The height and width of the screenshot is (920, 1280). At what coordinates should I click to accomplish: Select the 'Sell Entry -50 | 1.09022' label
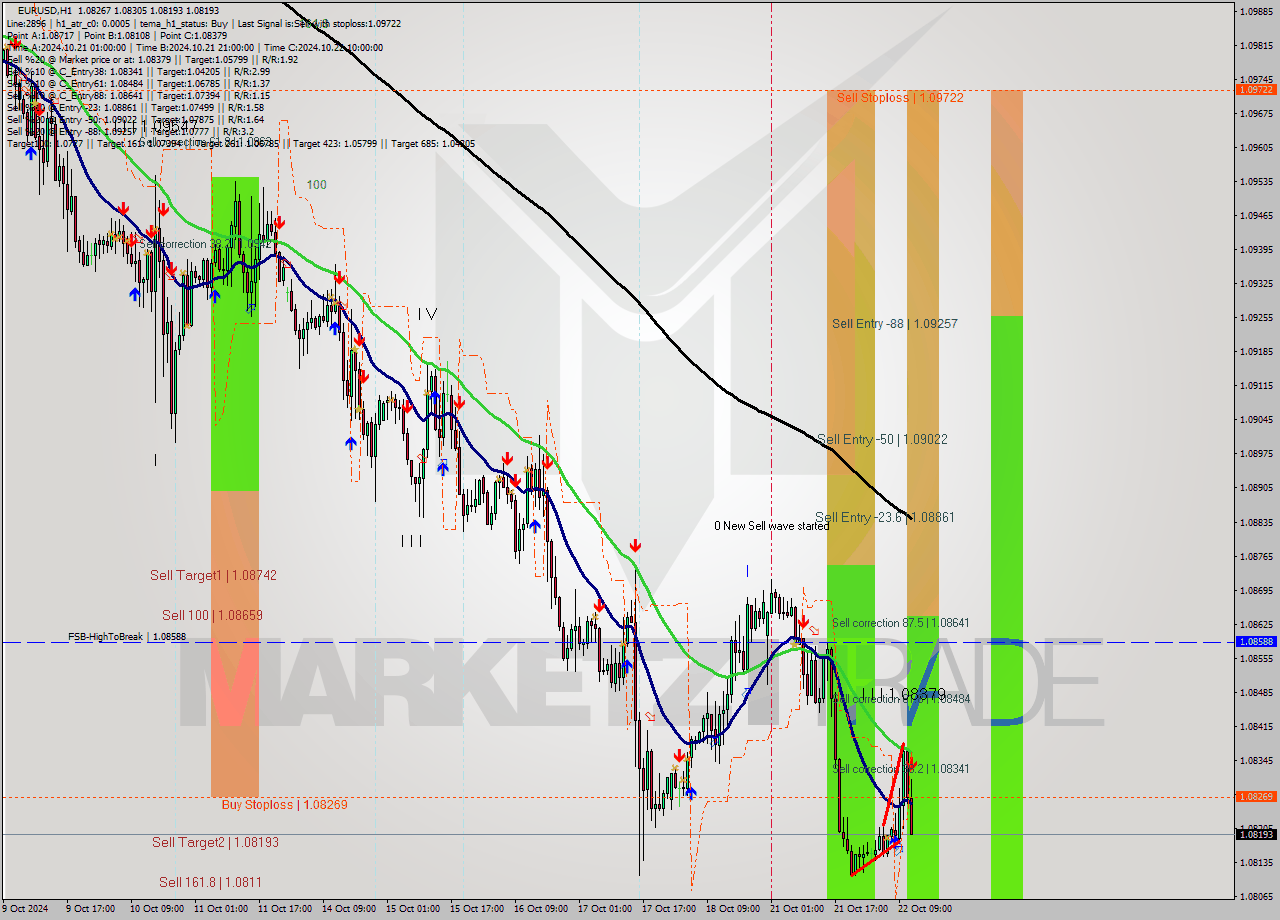tap(882, 439)
